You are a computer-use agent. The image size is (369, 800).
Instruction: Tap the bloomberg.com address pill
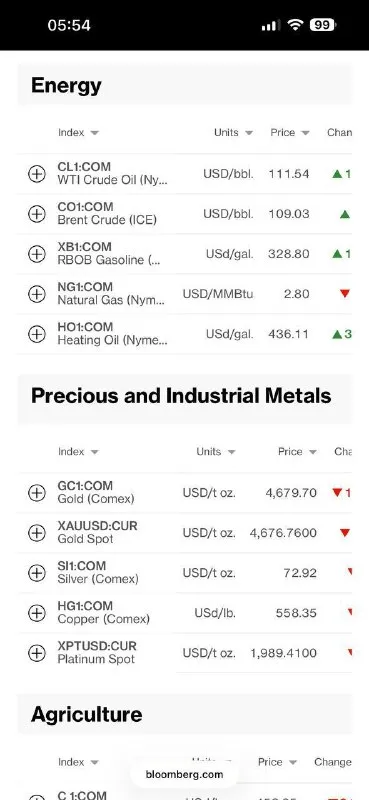coord(184,774)
